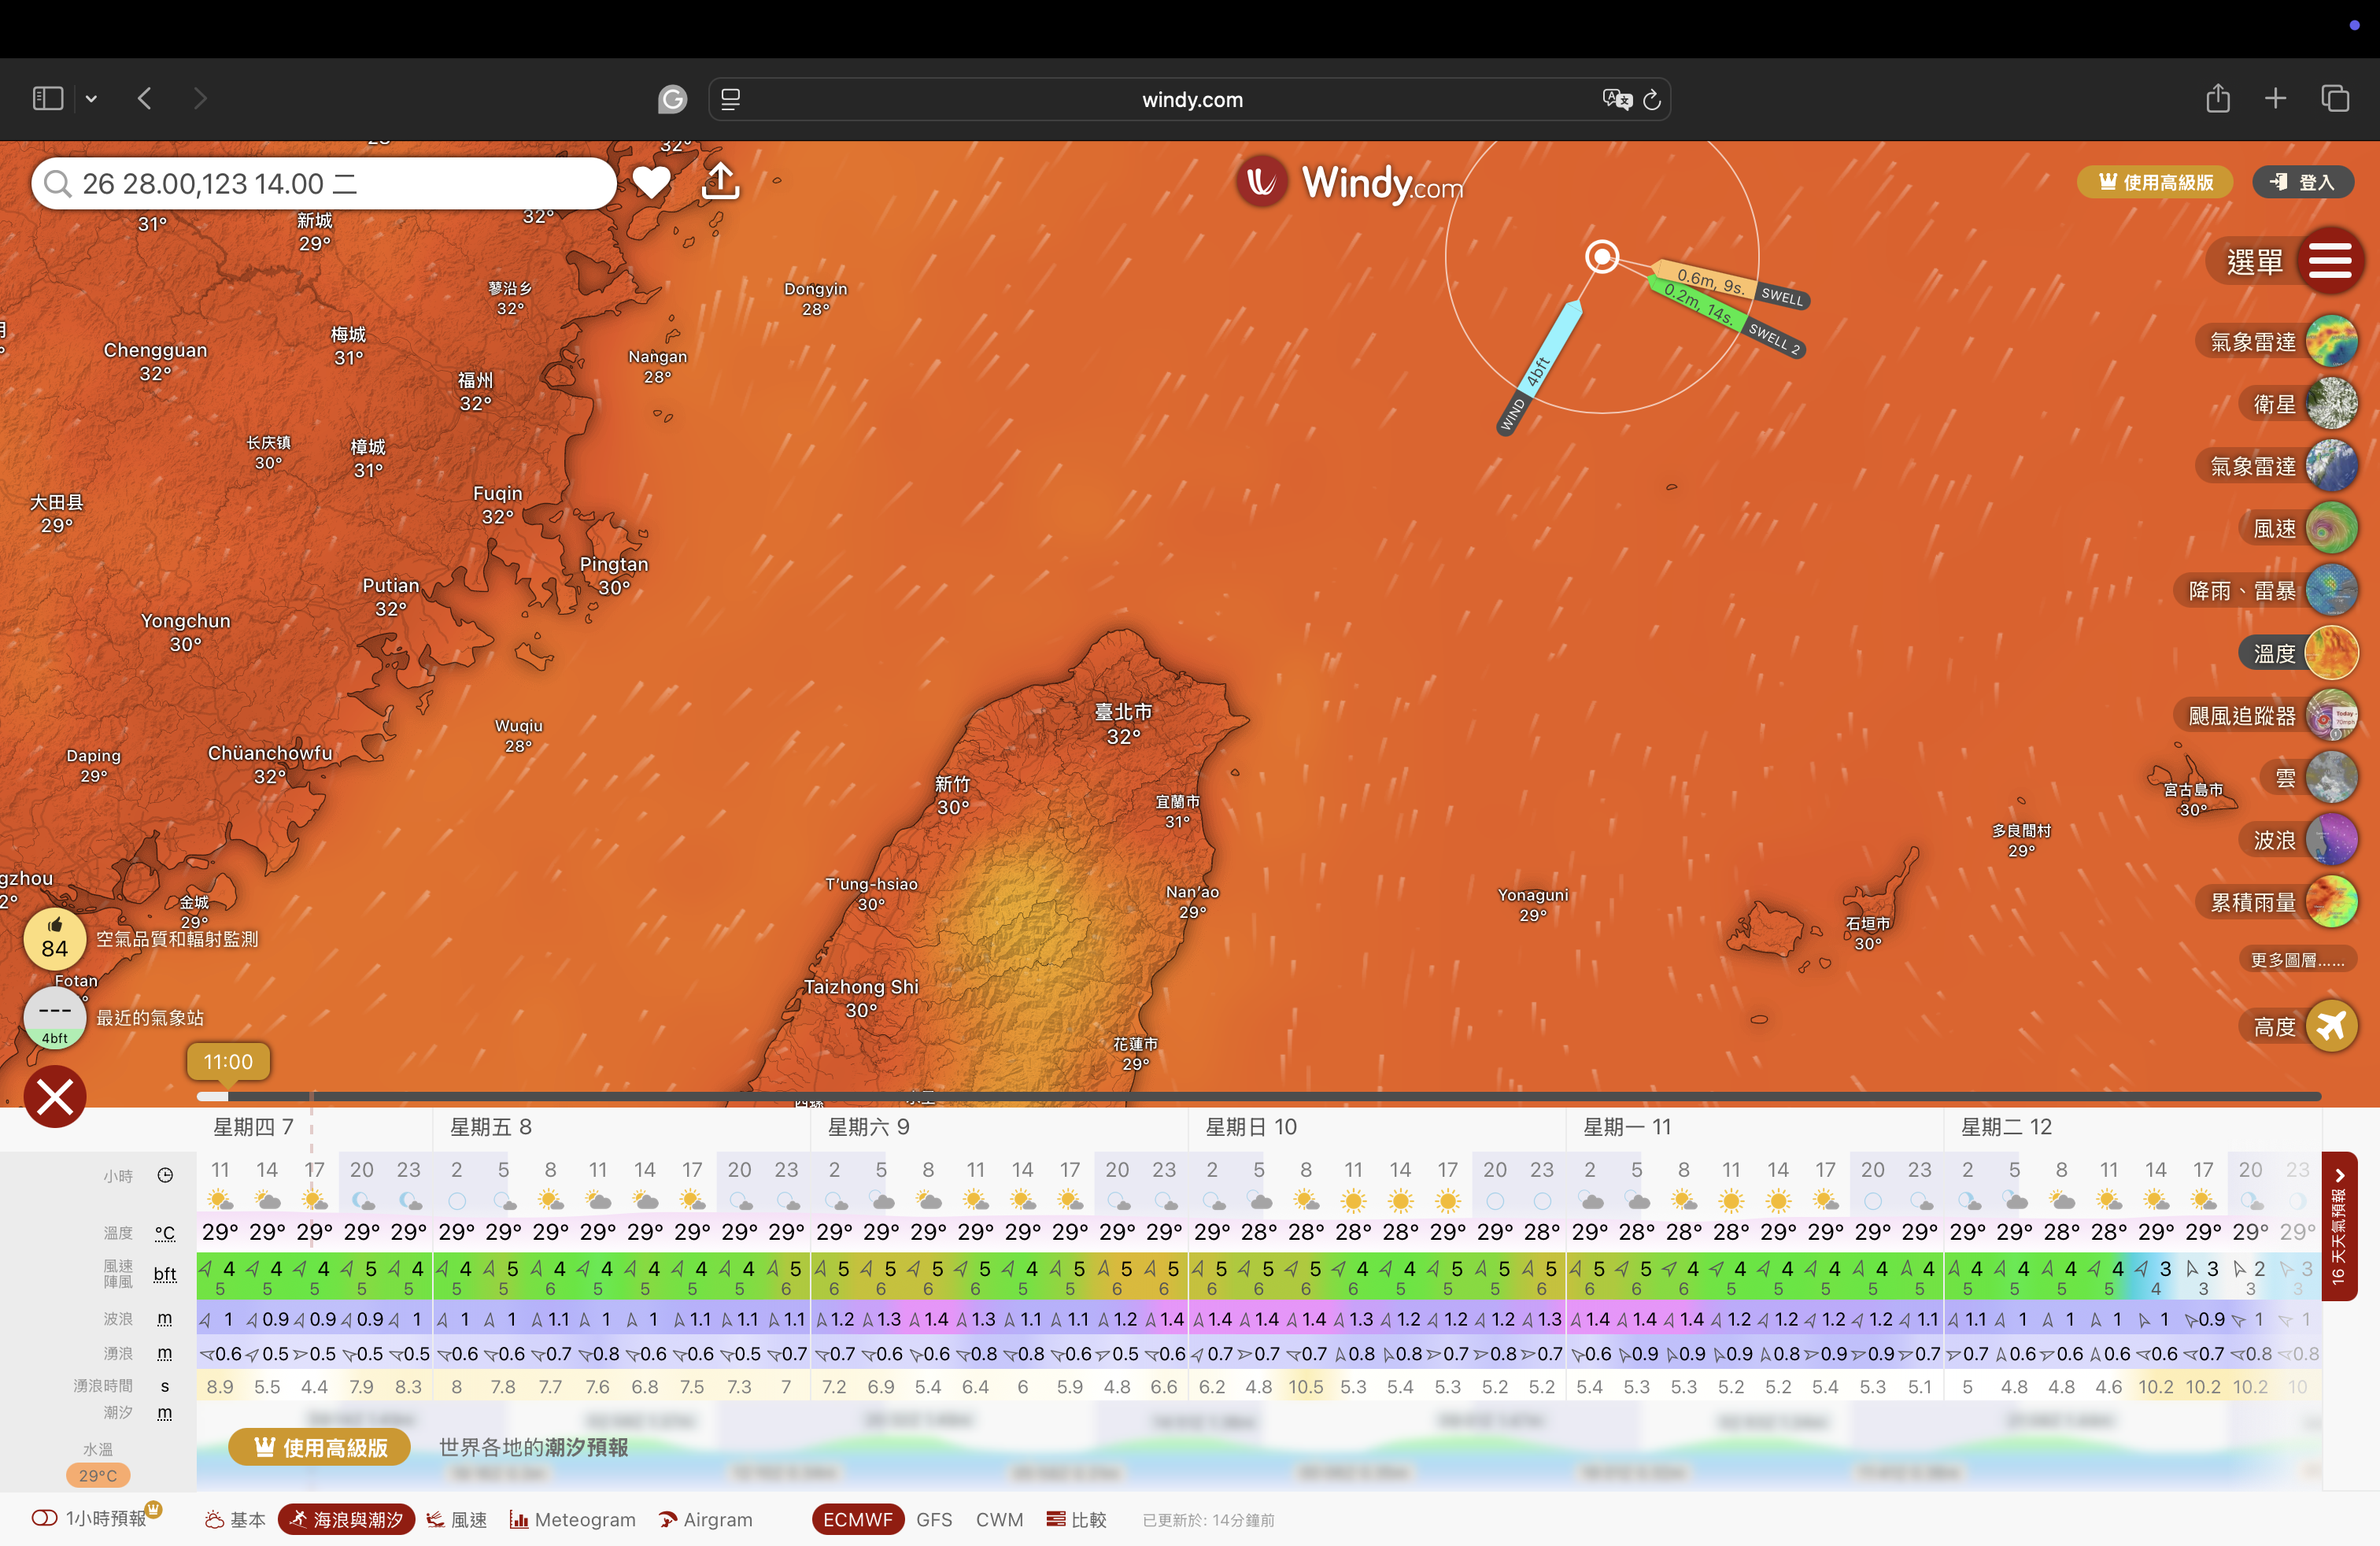Click the heart favorite icon

coord(651,182)
